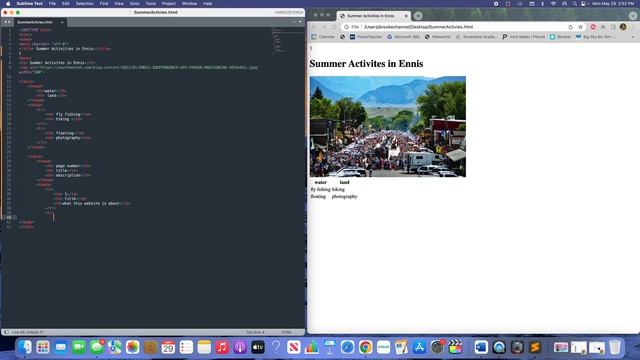Screen dimensions: 640x360
Task: Click the 'Summer Activites in Ennis' heading
Action: [366, 64]
